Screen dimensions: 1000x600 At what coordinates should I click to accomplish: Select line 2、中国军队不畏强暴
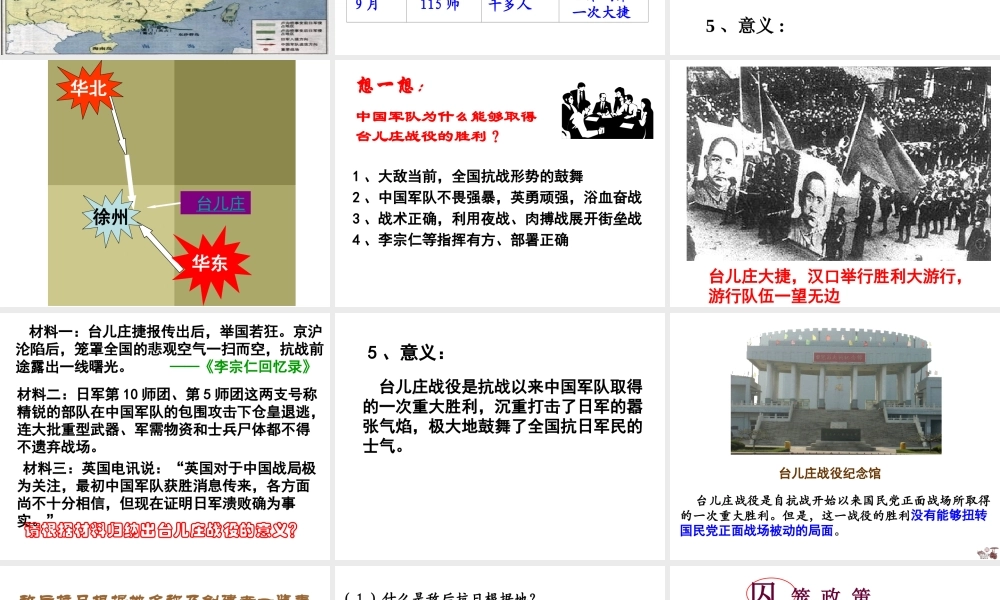497,197
